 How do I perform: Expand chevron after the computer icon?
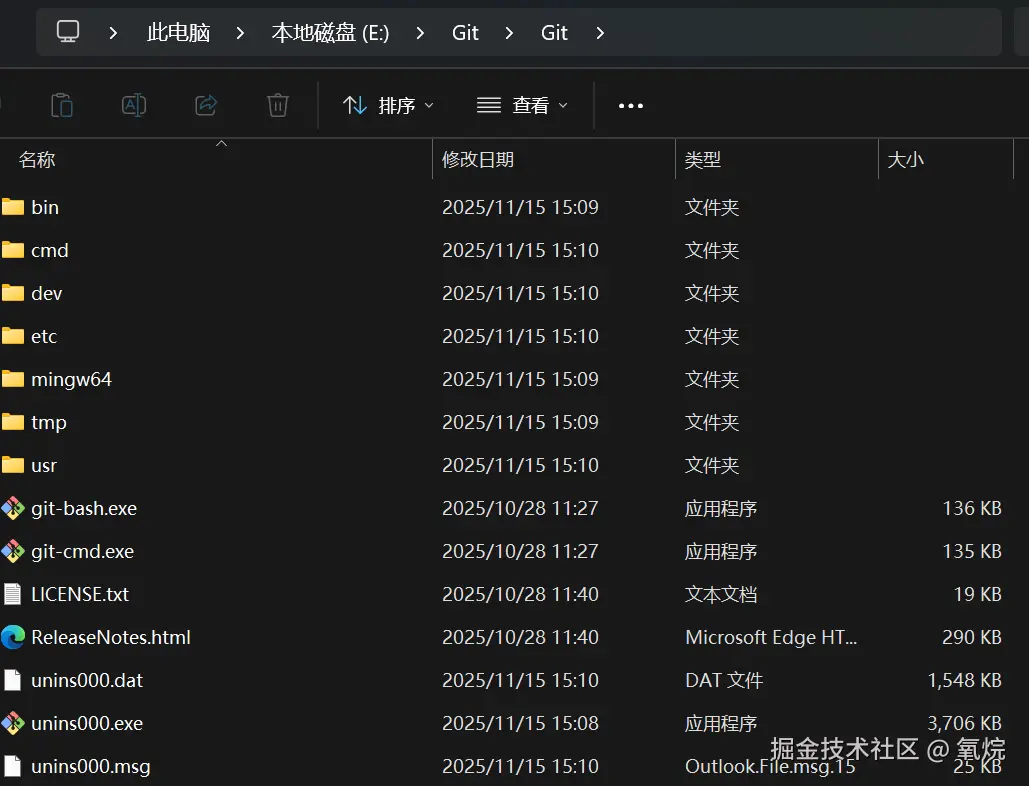coord(113,33)
